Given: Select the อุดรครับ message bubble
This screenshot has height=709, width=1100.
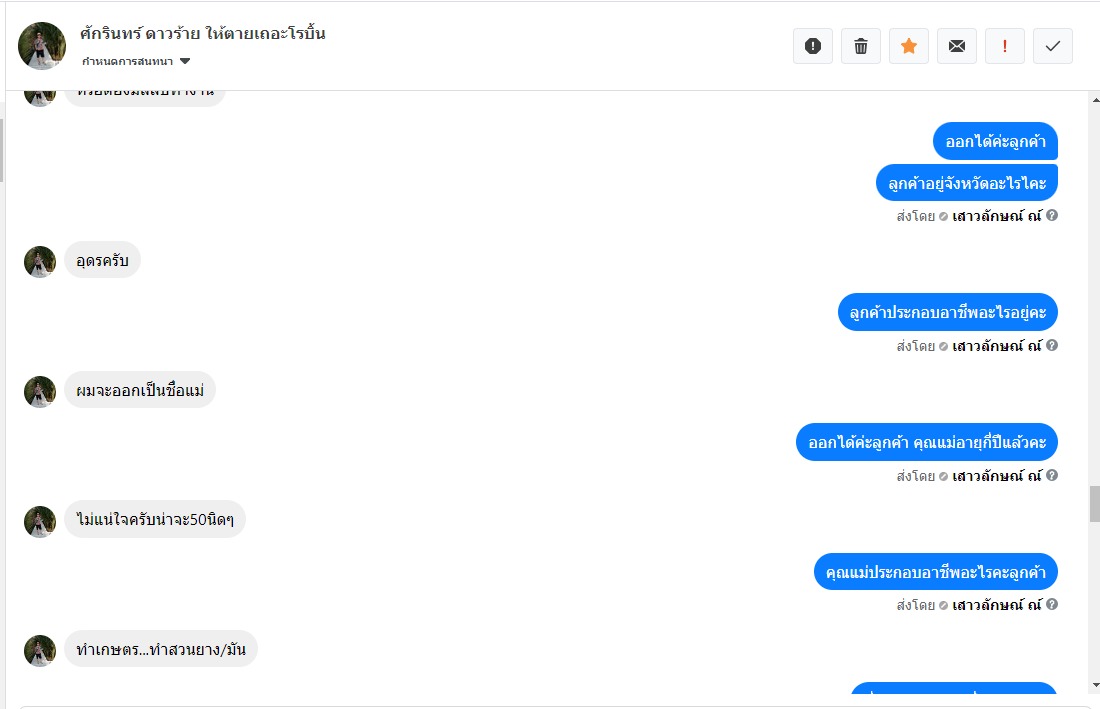Looking at the screenshot, I should [102, 260].
